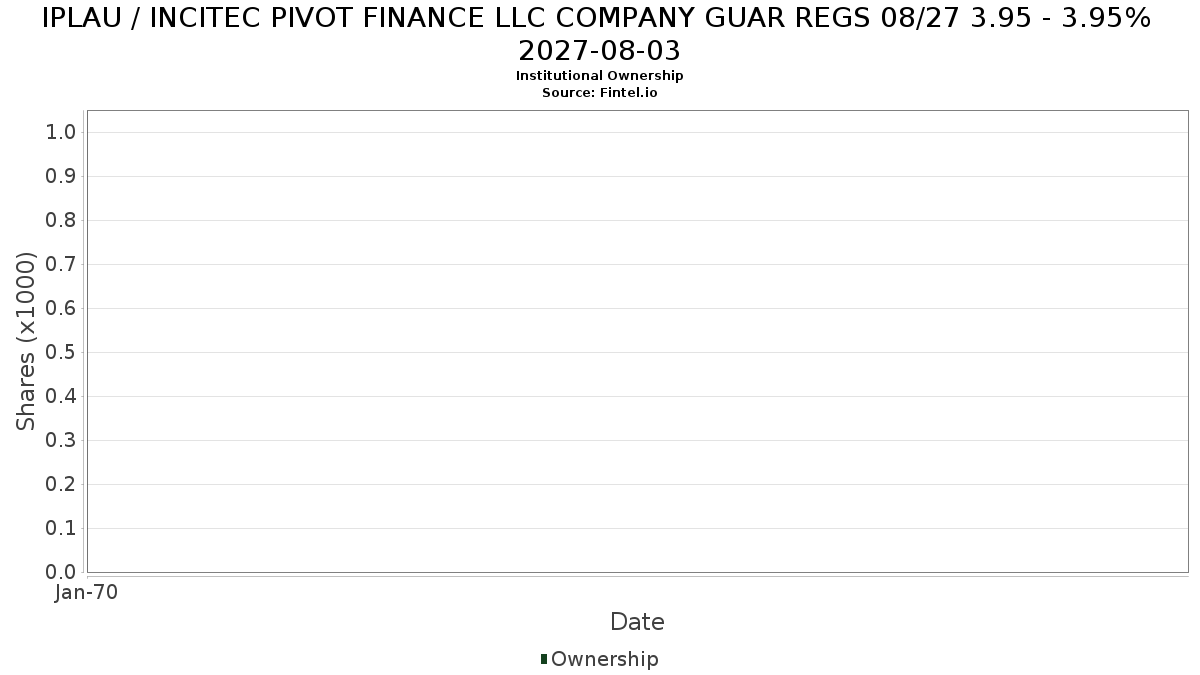Click the 0.6 y-axis tick label
The height and width of the screenshot is (675, 1200).
61,309
